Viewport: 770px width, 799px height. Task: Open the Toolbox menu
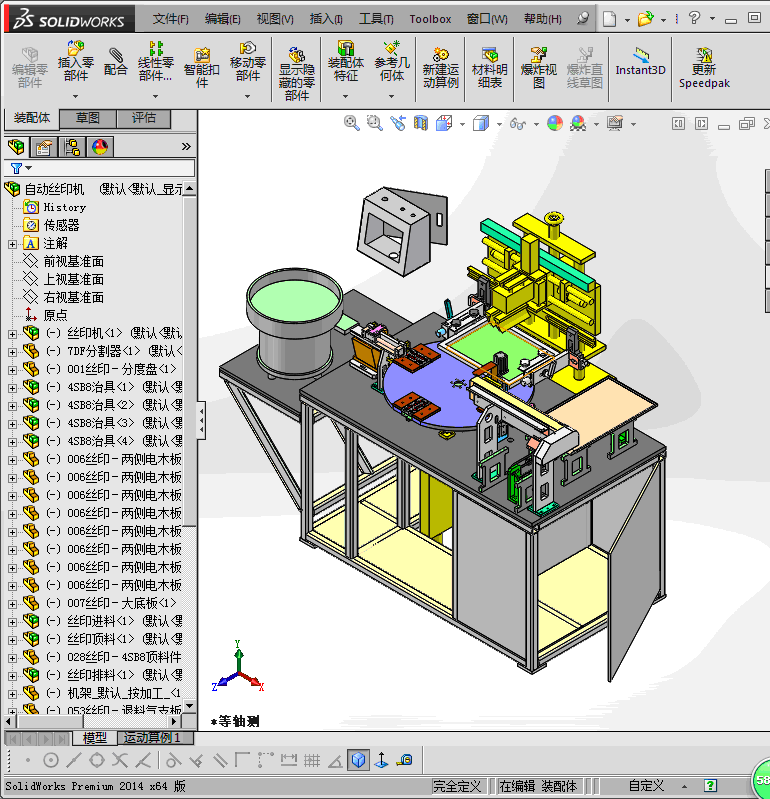tap(430, 19)
